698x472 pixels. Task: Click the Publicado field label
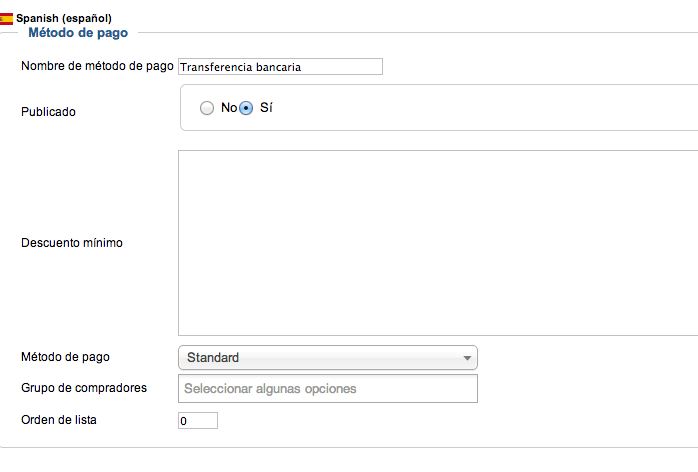[48, 112]
